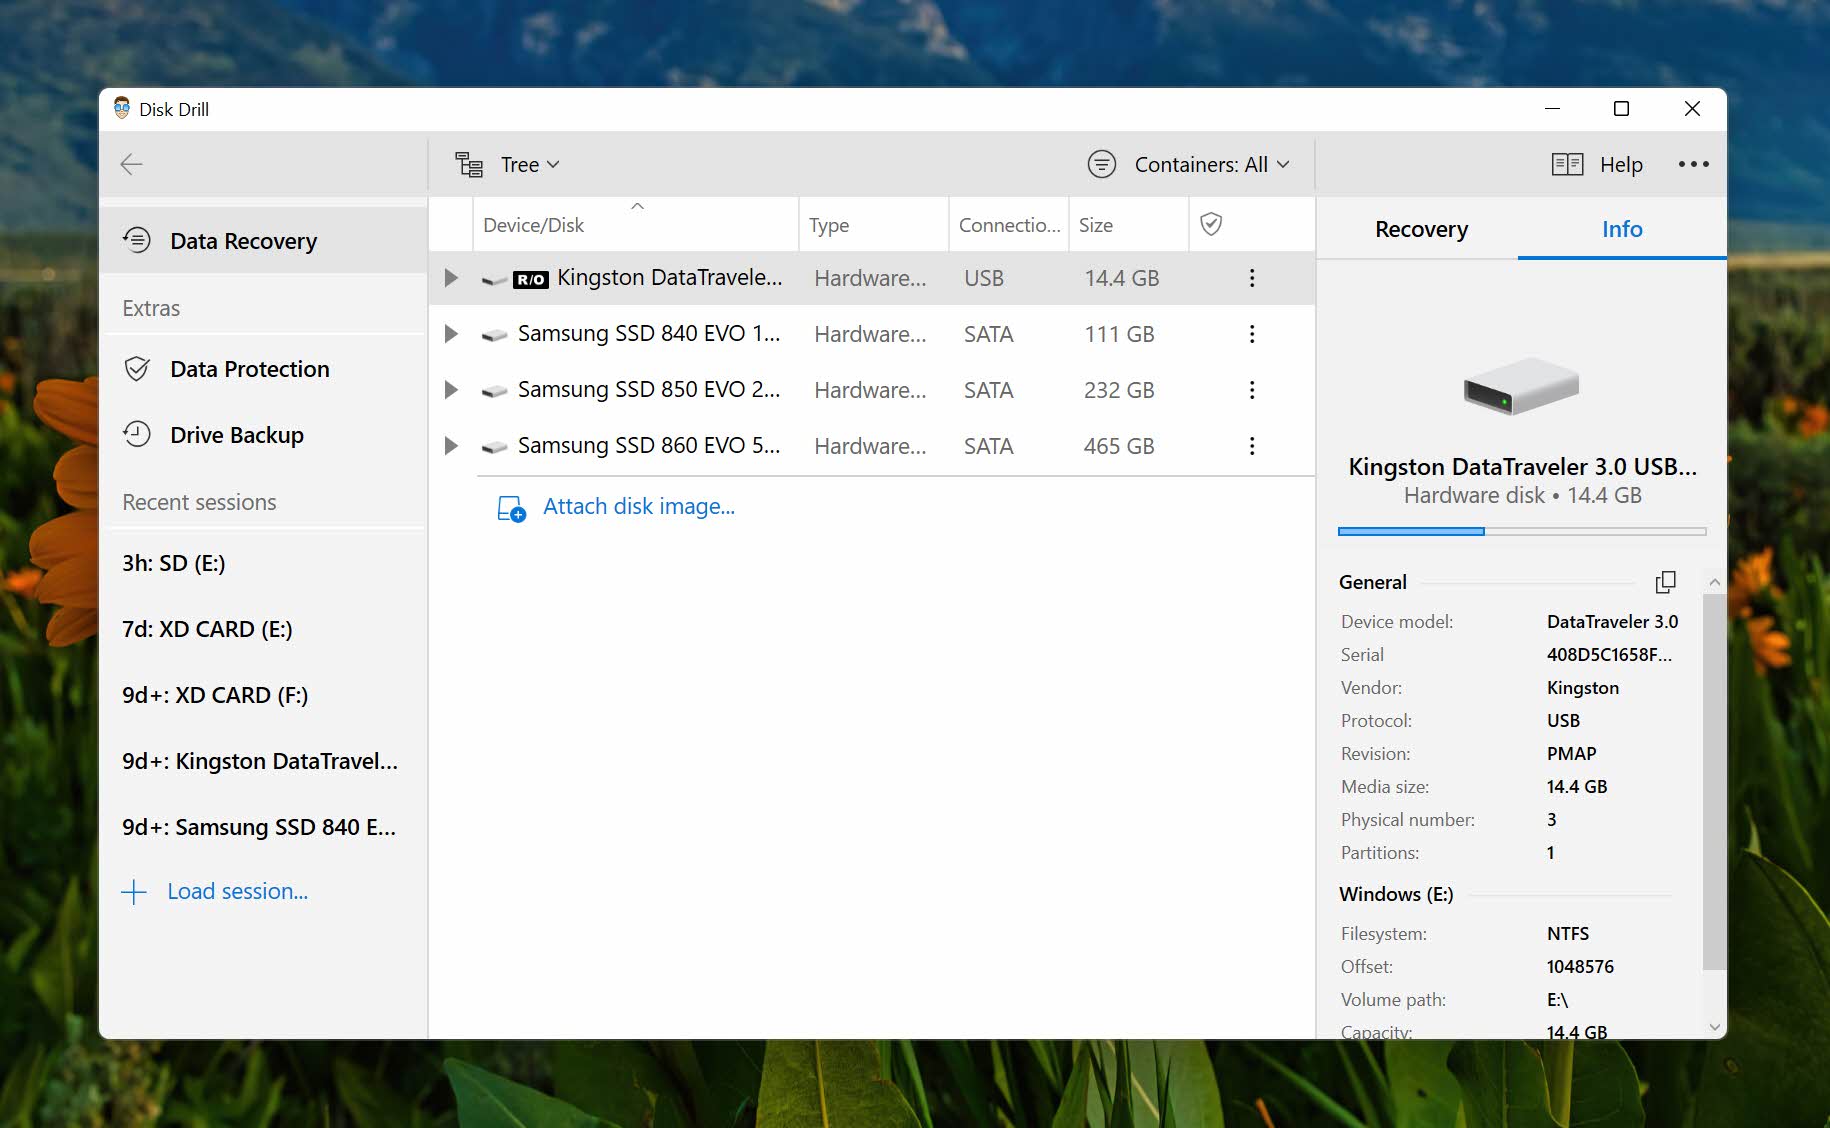This screenshot has height=1128, width=1830.
Task: Switch to the Recovery tab
Action: pos(1421,229)
